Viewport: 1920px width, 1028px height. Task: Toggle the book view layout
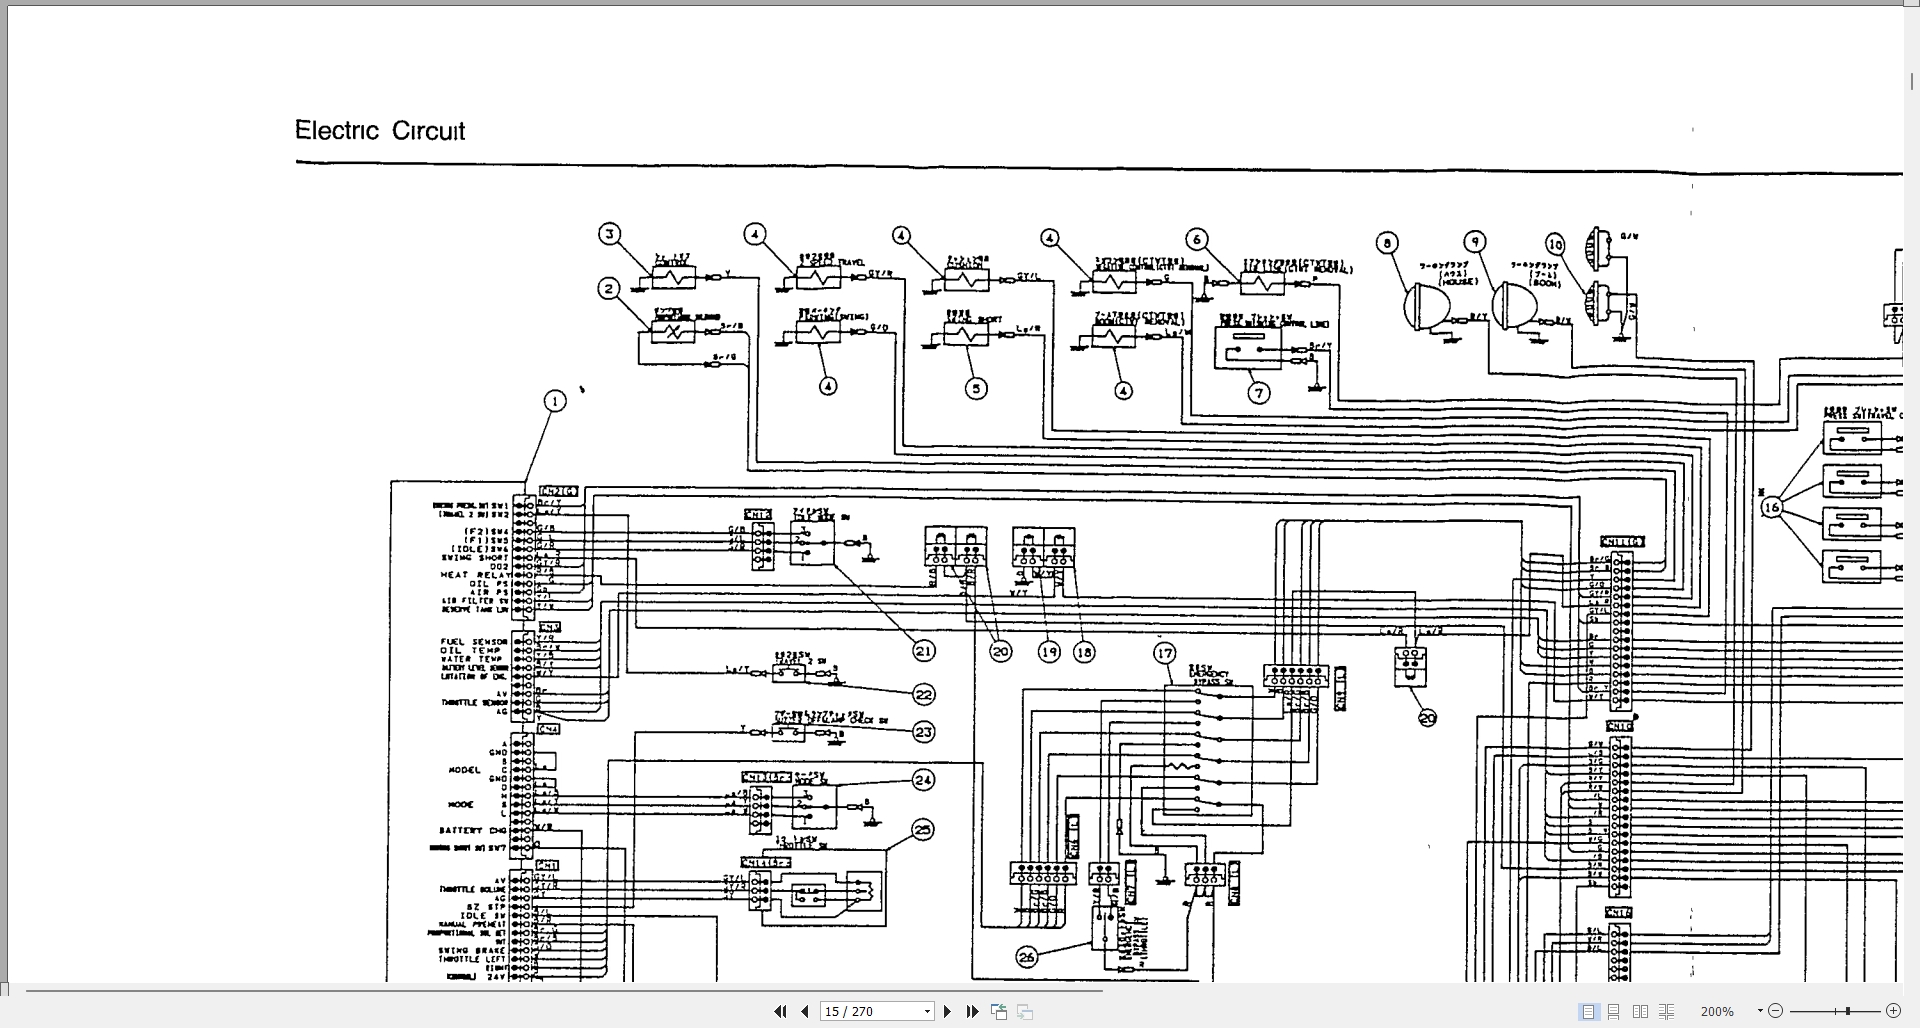[x=1668, y=1011]
